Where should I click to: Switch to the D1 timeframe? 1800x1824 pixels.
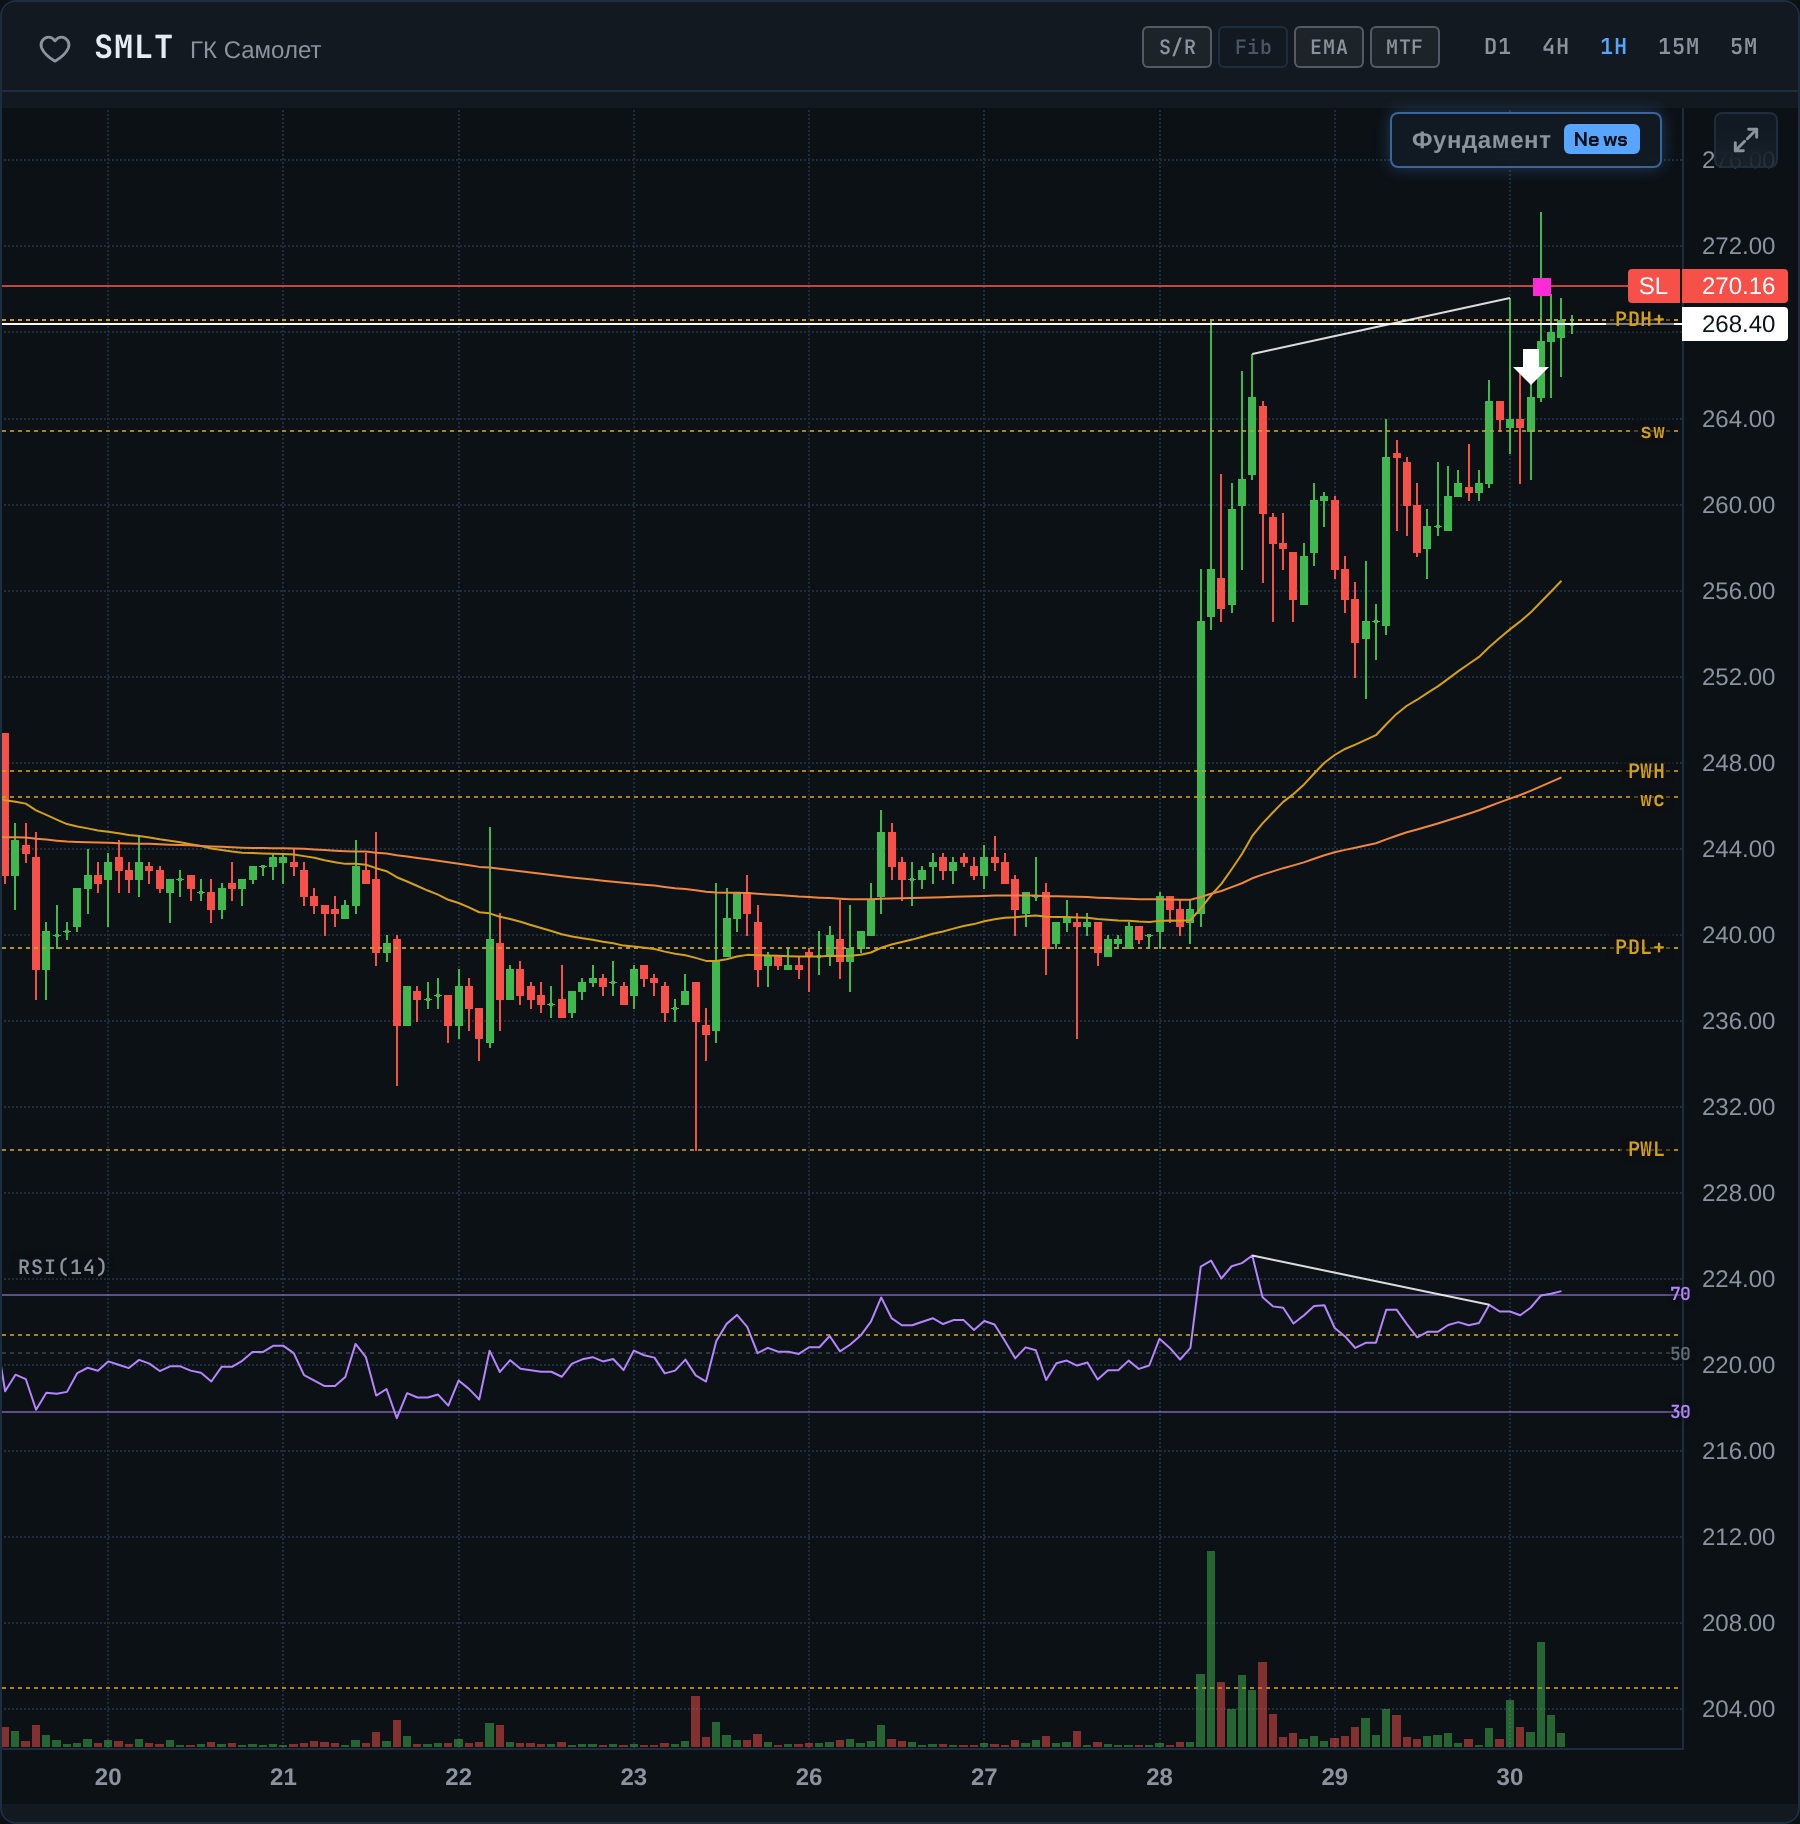(1497, 47)
